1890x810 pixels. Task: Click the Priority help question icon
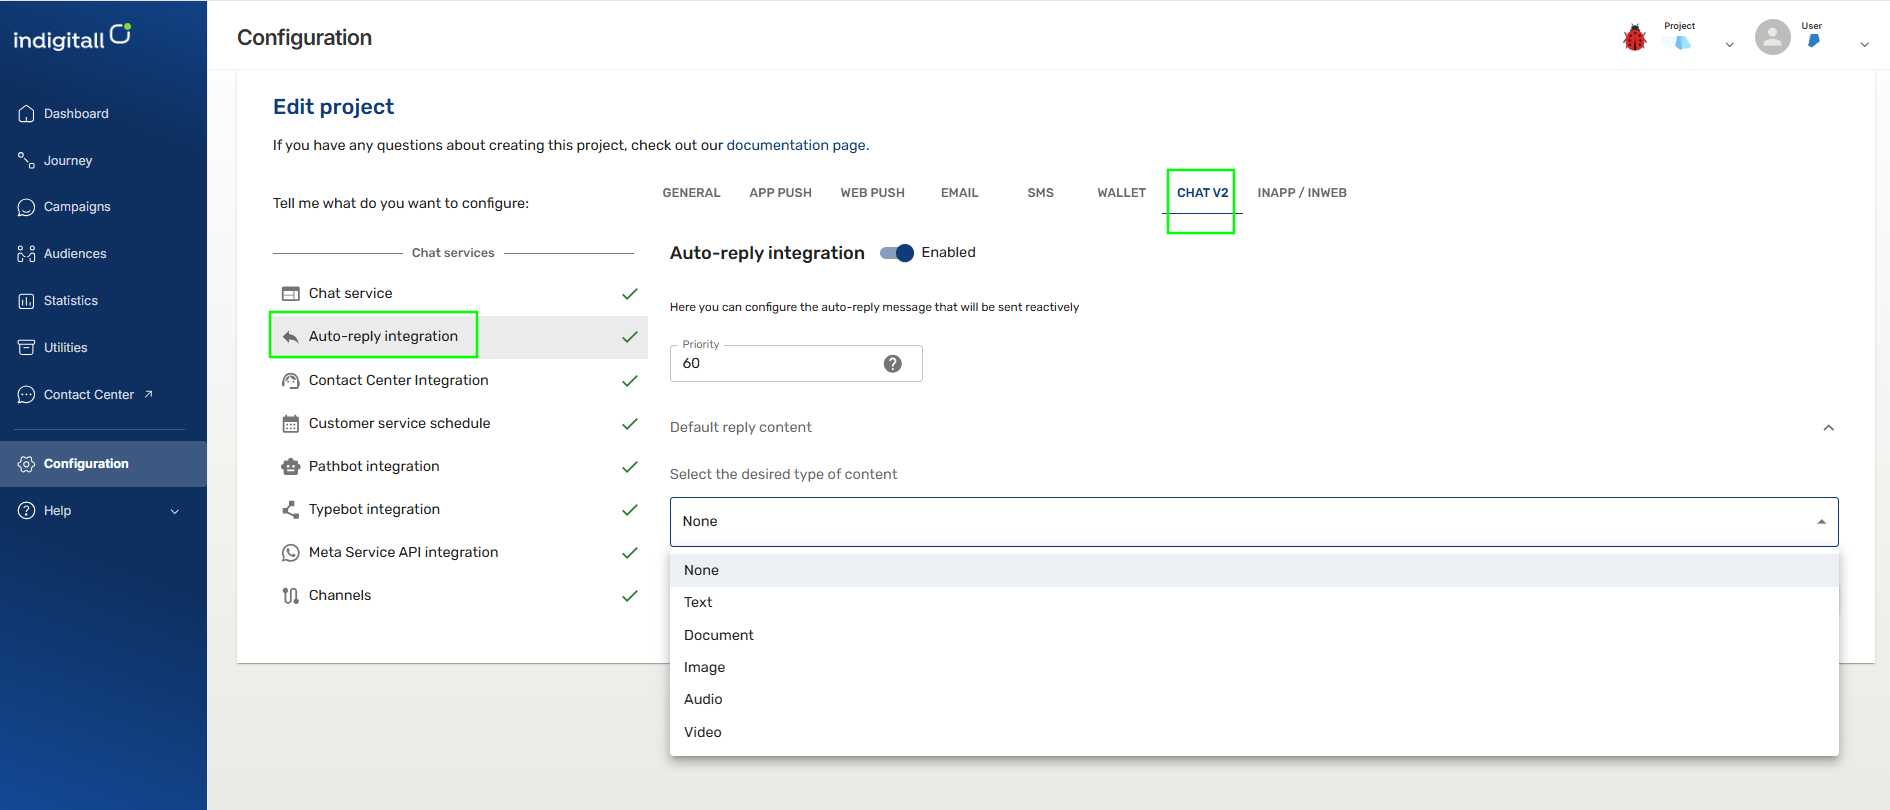tap(893, 364)
